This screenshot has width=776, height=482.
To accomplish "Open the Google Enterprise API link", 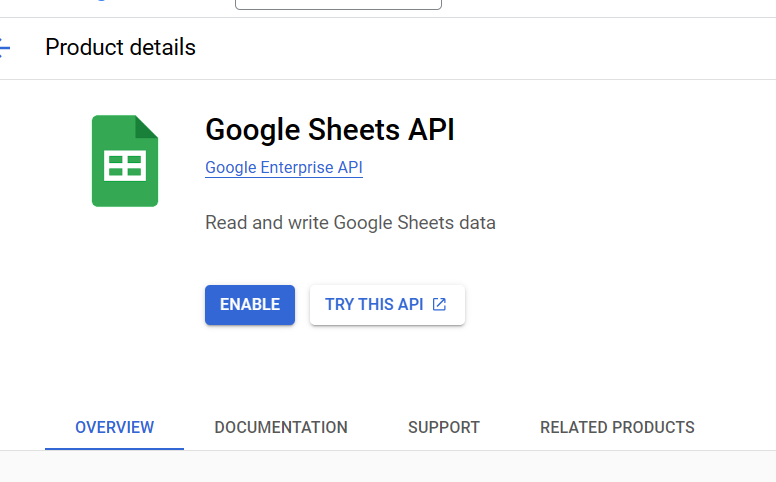I will click(284, 168).
